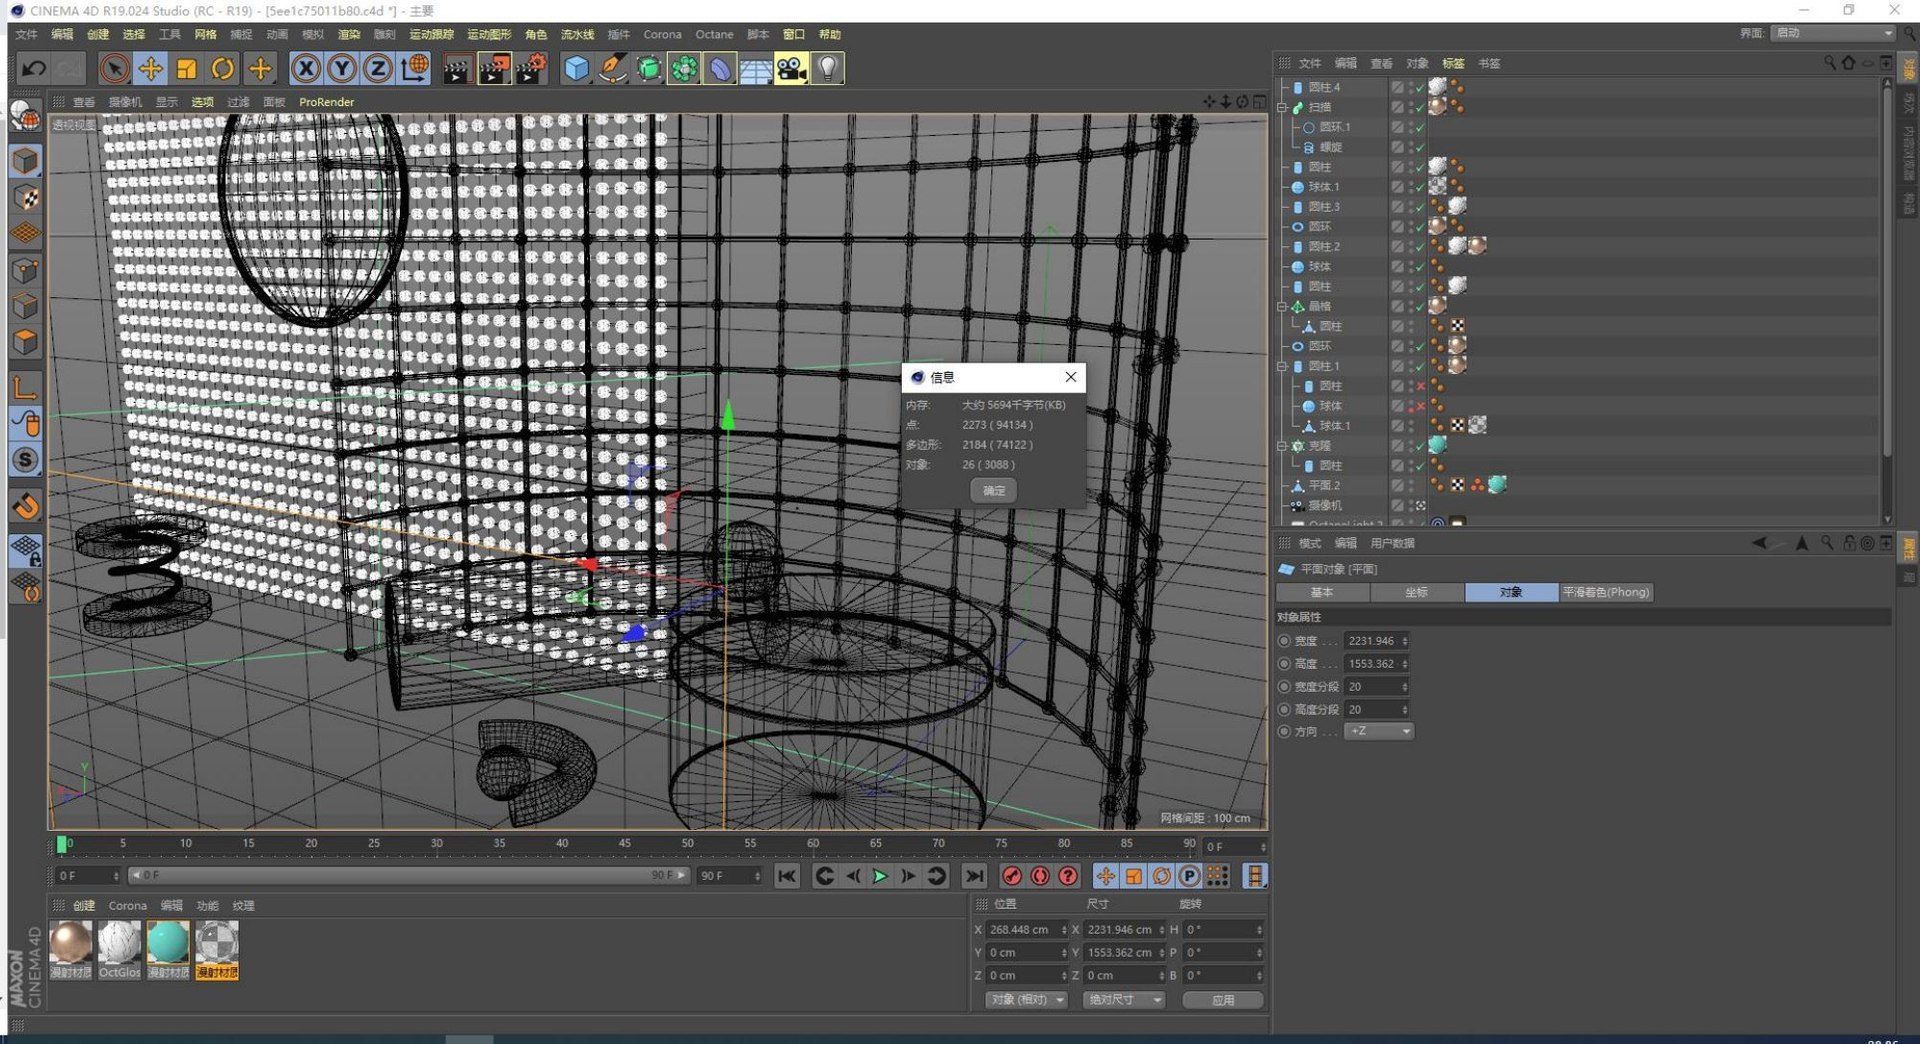The width and height of the screenshot is (1920, 1044).
Task: Collapse the 扫描 sweep object tree
Action: tap(1282, 107)
